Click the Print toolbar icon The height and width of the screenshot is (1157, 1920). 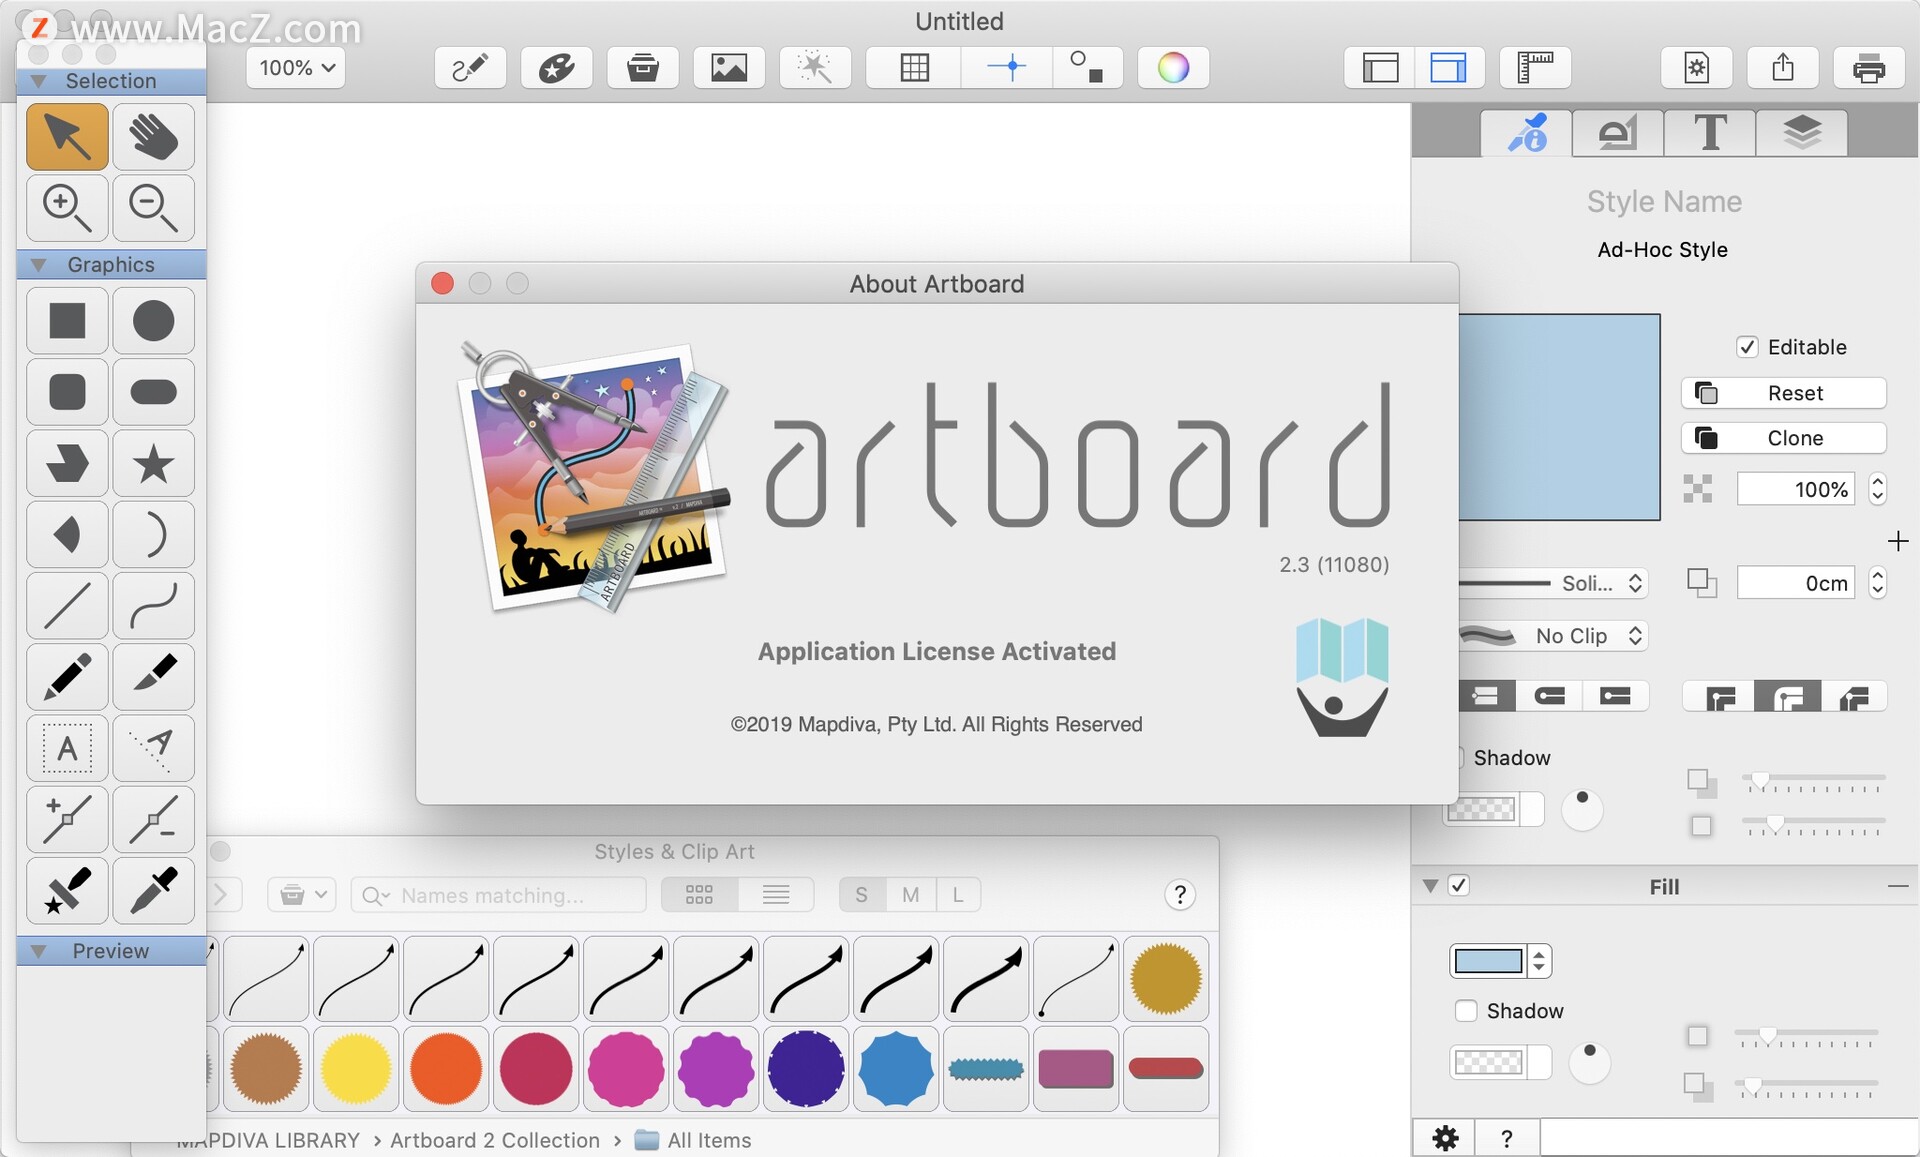coord(1869,68)
